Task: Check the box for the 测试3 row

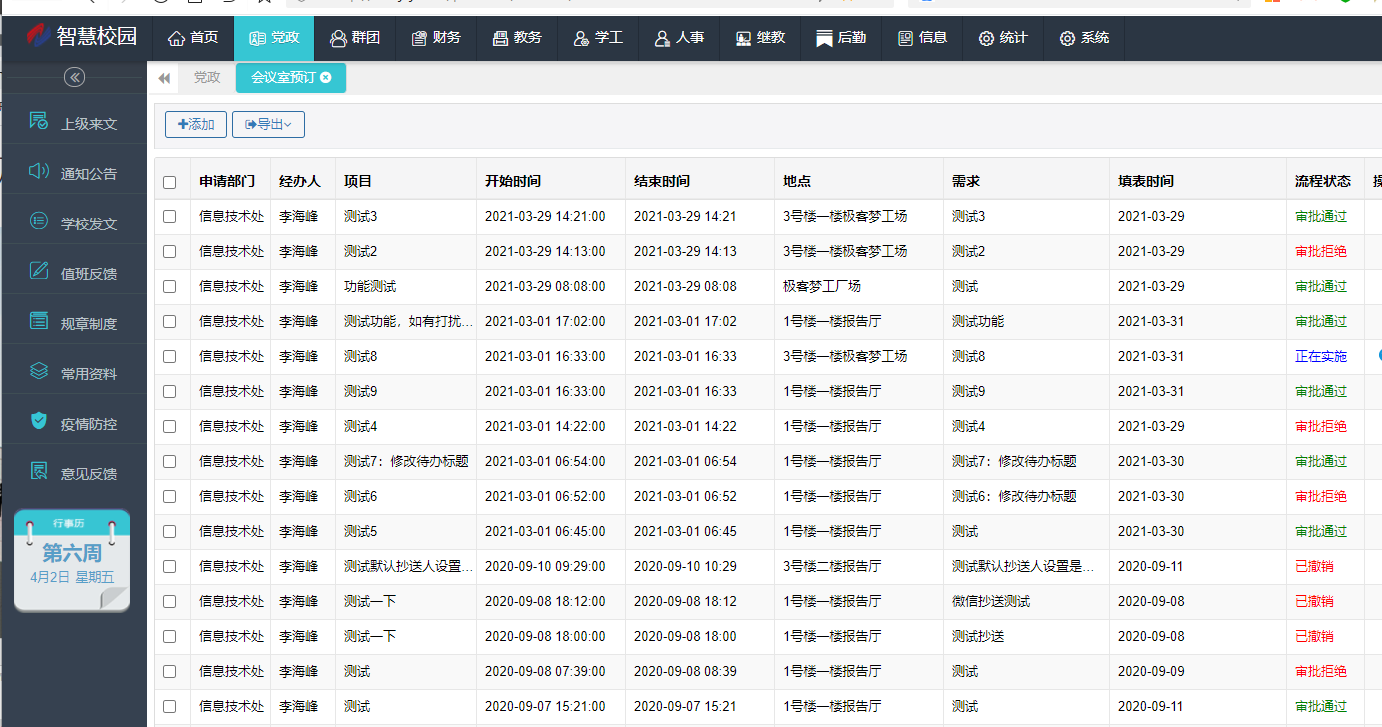Action: (169, 216)
